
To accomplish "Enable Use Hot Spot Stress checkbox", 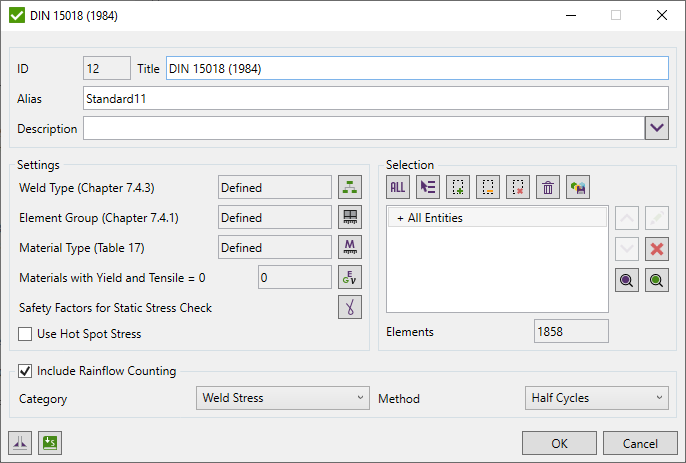I will [26, 334].
